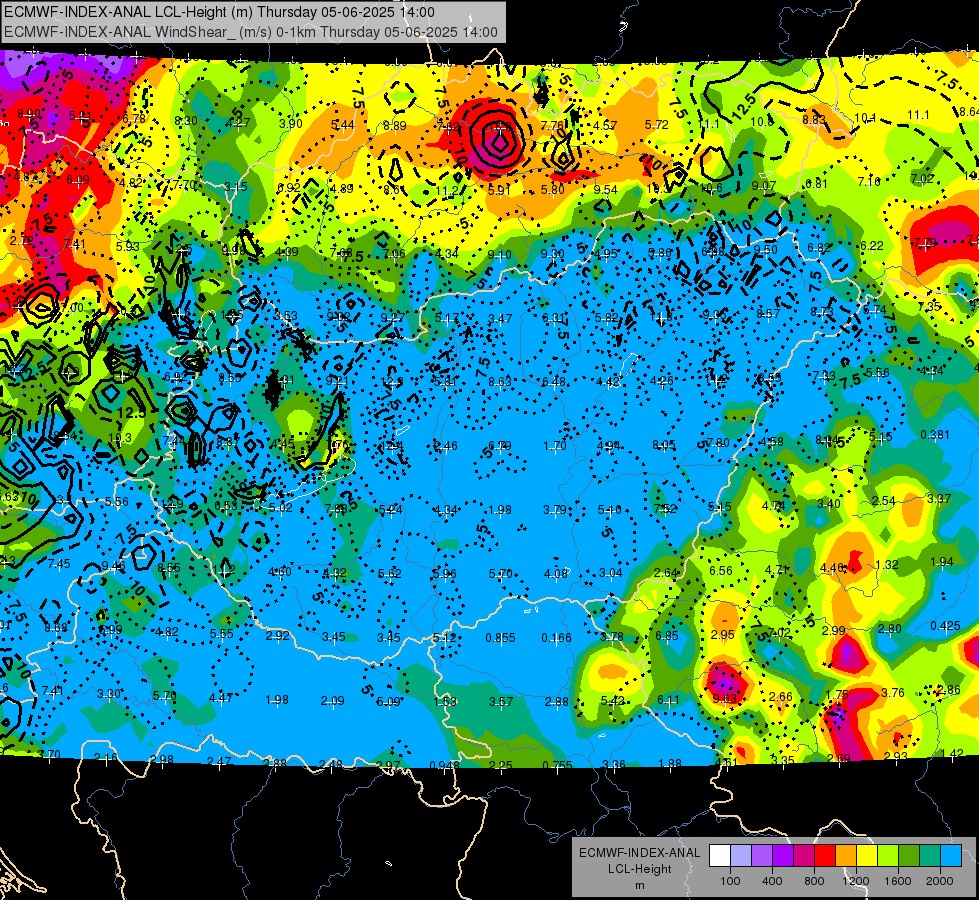Image resolution: width=979 pixels, height=900 pixels.
Task: Click the map value '0.855'
Action: coord(501,638)
